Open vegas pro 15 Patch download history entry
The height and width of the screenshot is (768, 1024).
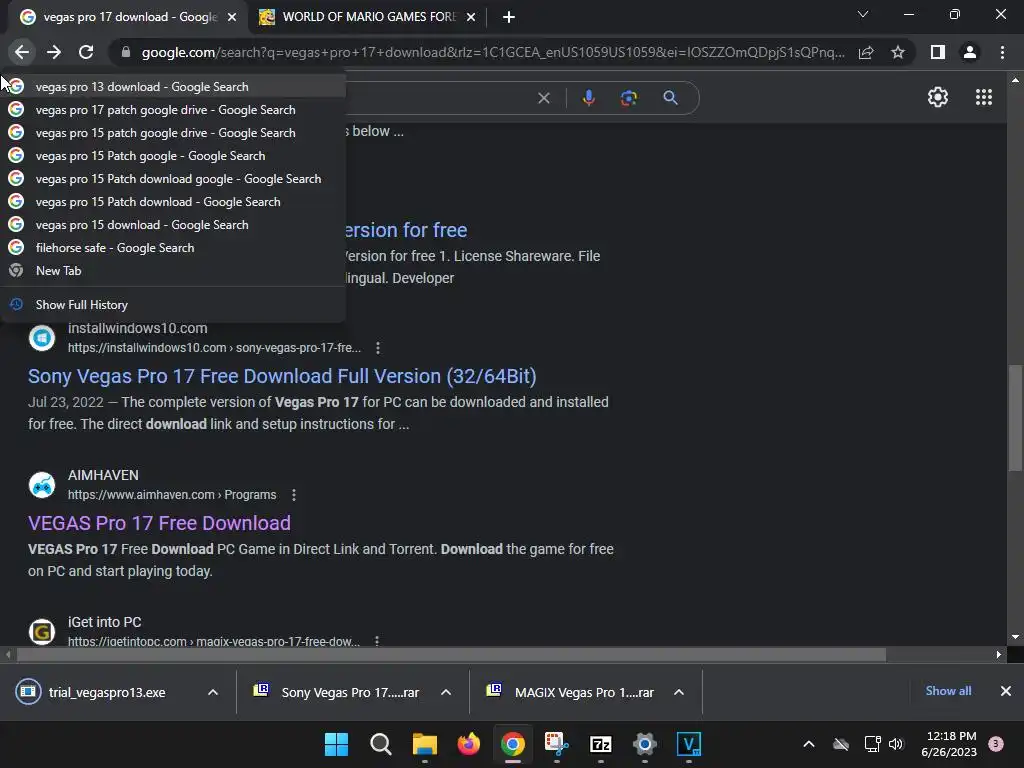point(174,202)
